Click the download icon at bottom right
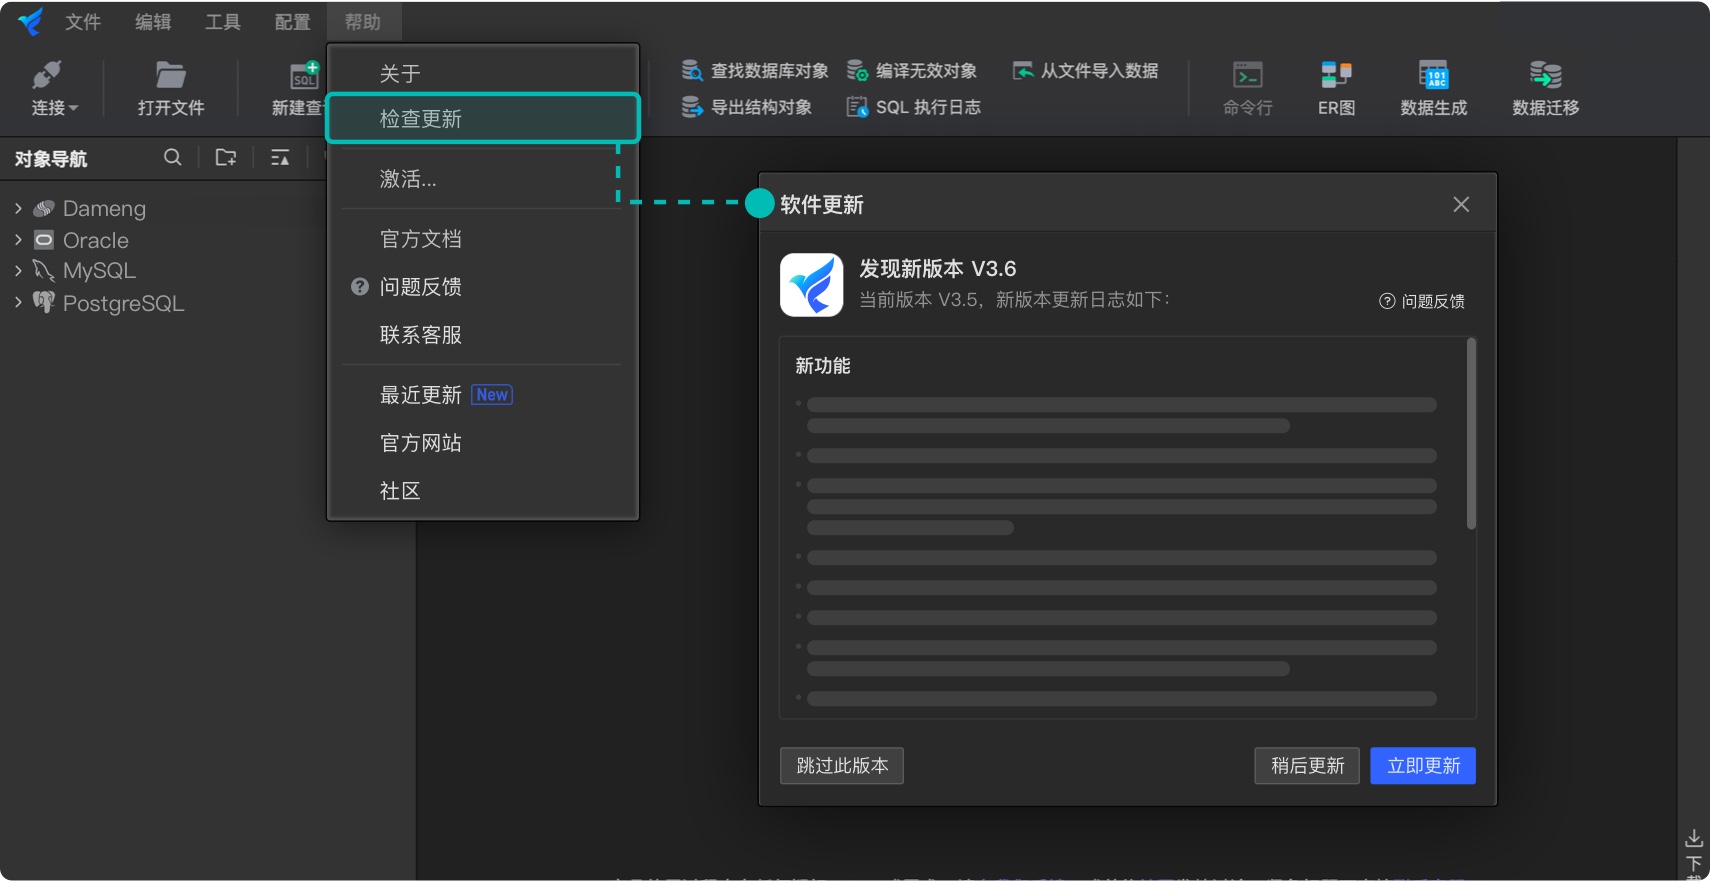Screen dimensions: 1710x882 [1693, 838]
